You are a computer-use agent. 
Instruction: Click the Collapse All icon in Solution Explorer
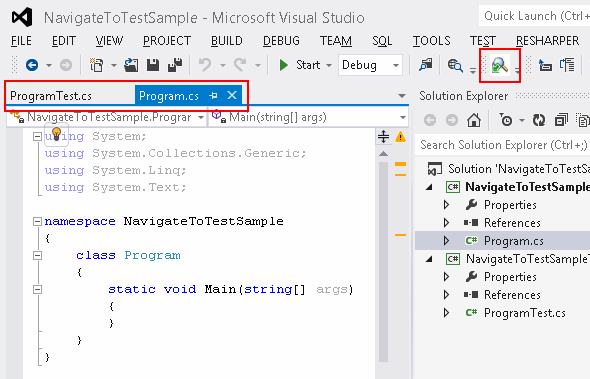point(561,120)
